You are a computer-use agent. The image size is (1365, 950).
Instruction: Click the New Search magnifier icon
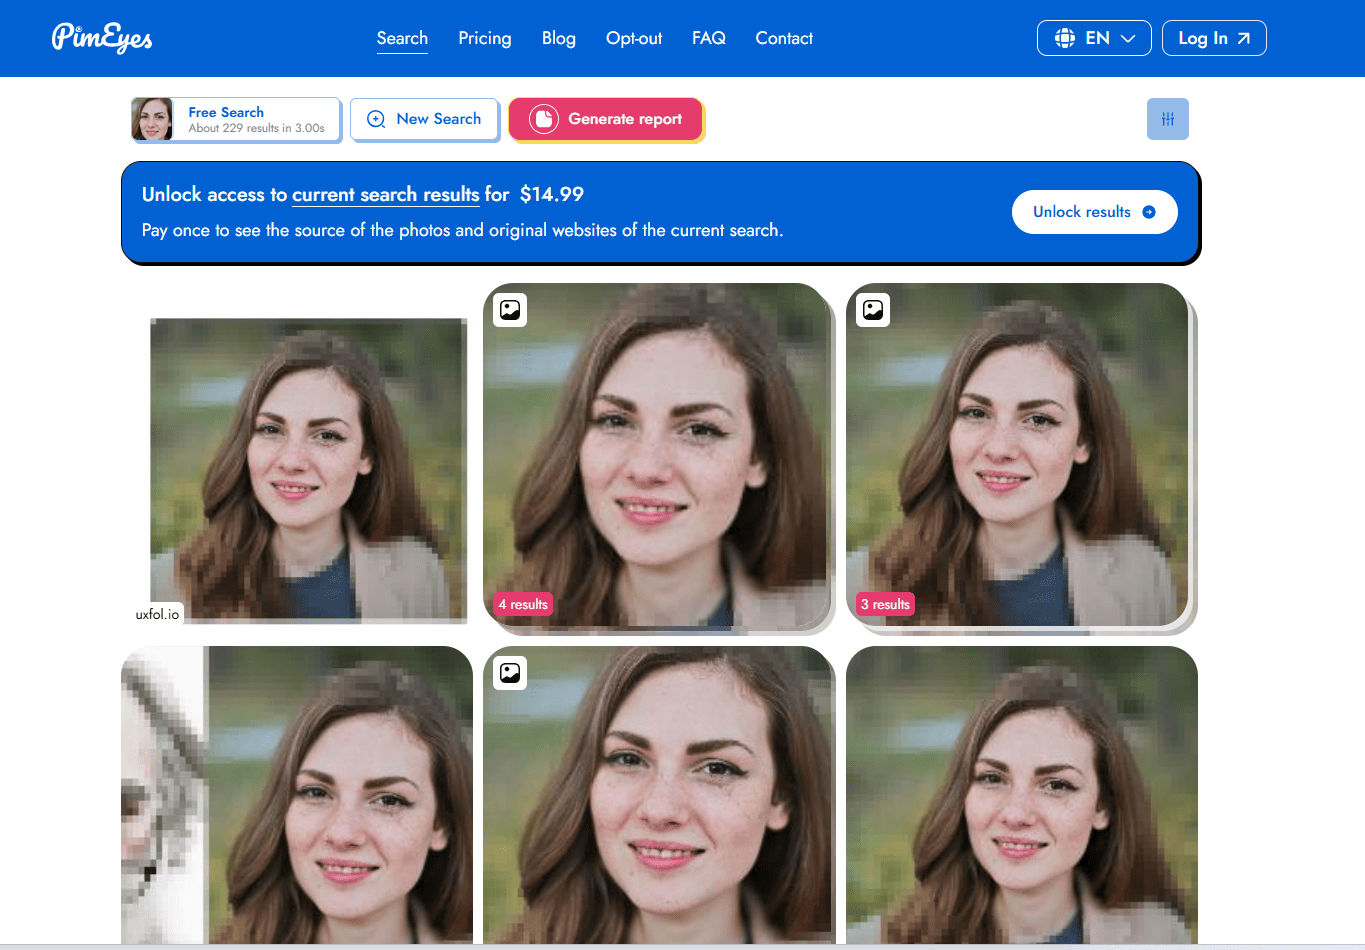coord(376,119)
